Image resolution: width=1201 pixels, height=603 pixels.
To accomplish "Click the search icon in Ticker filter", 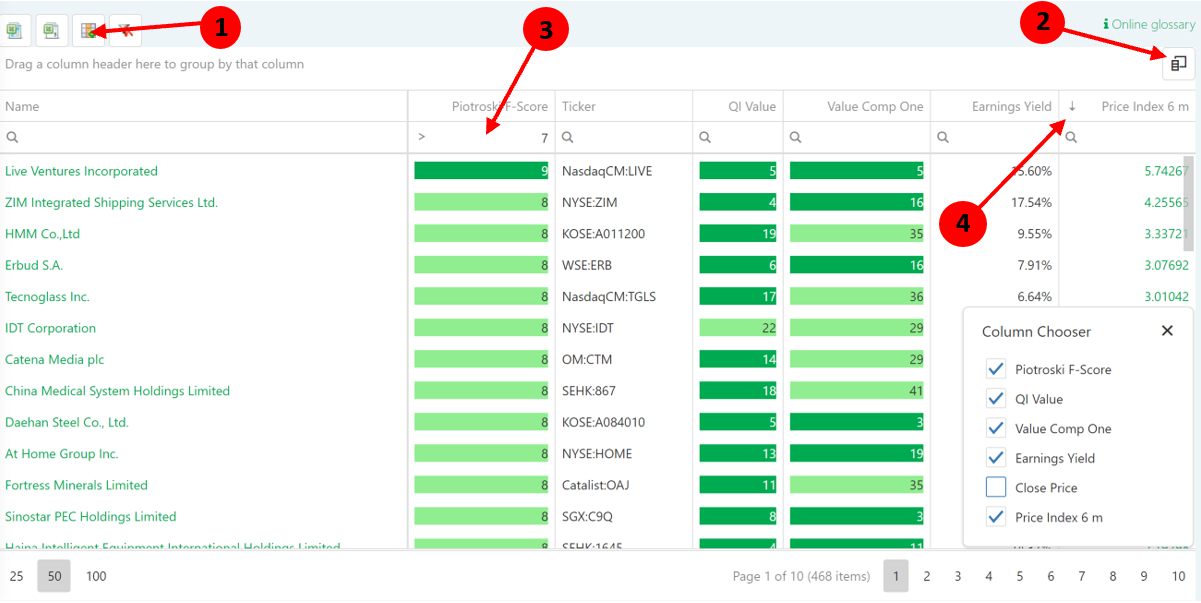I will click(566, 136).
